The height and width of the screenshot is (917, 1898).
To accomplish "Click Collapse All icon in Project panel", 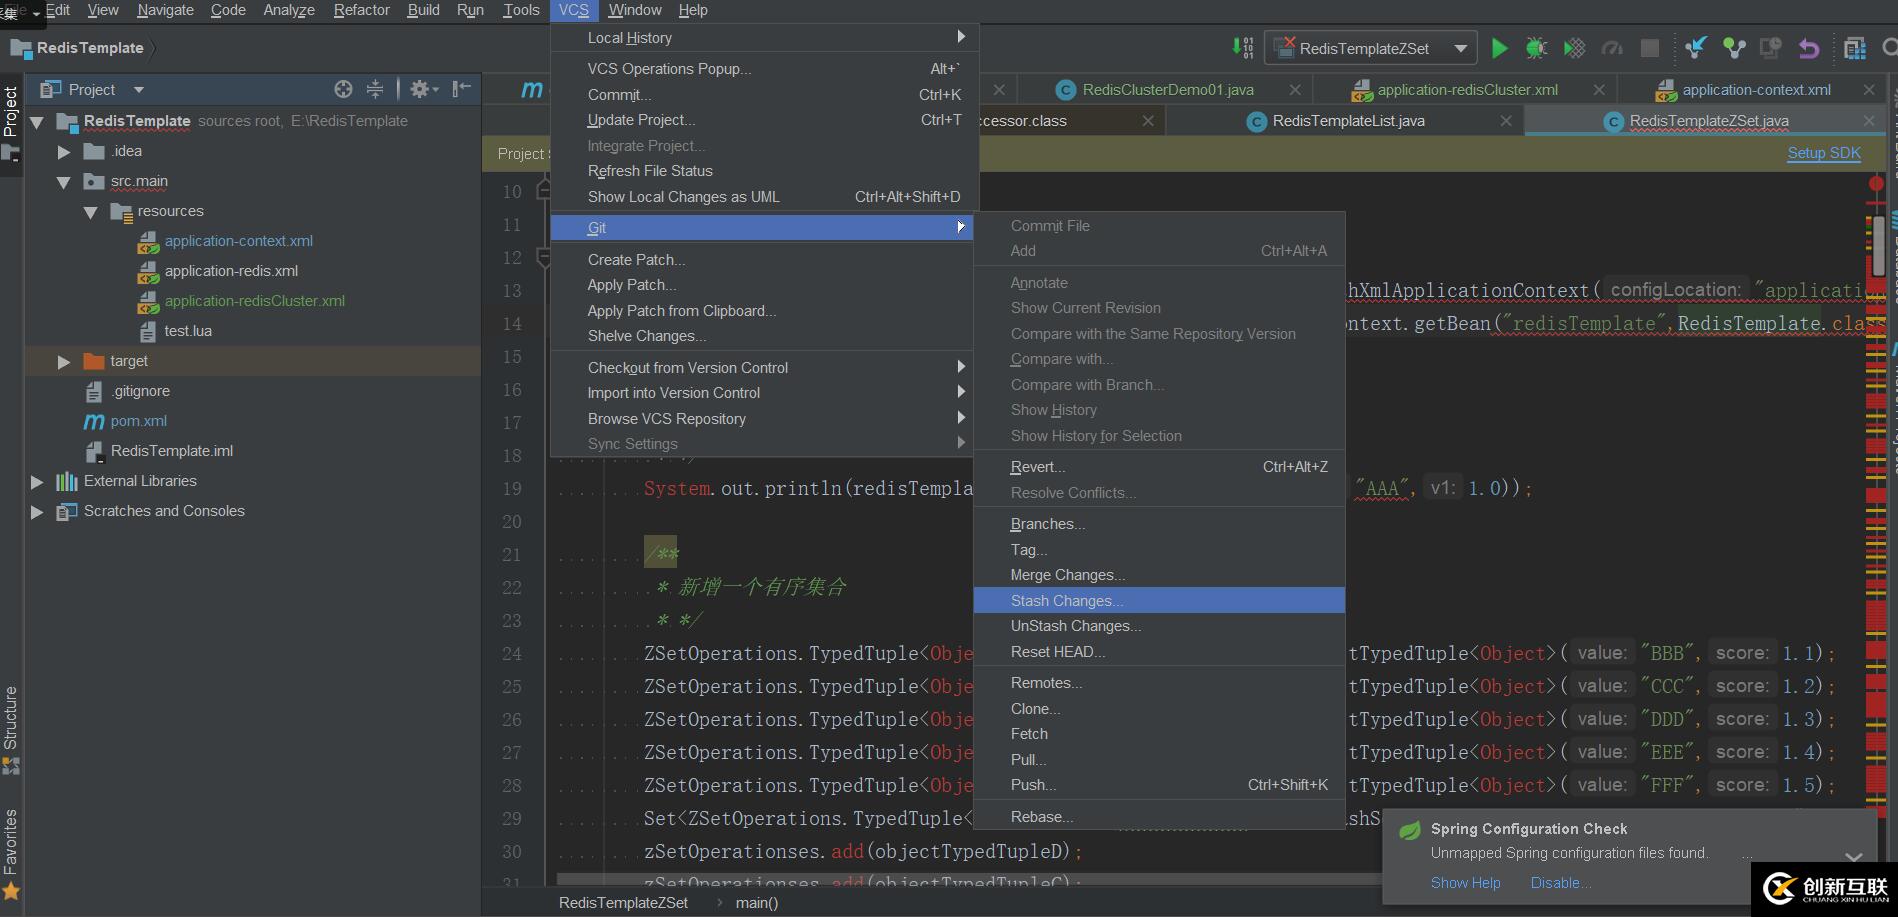I will [375, 89].
